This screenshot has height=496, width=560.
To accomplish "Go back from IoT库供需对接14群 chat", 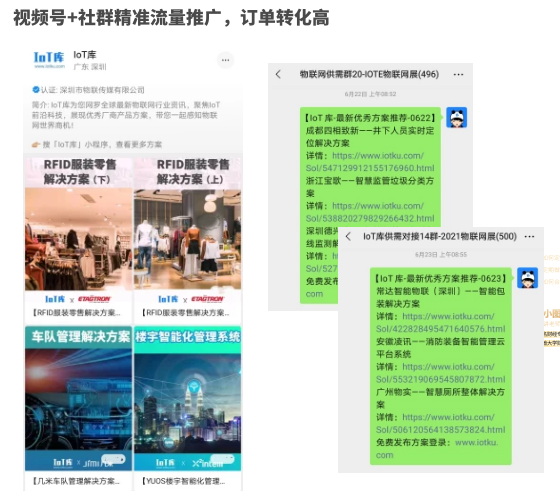I will pos(349,236).
